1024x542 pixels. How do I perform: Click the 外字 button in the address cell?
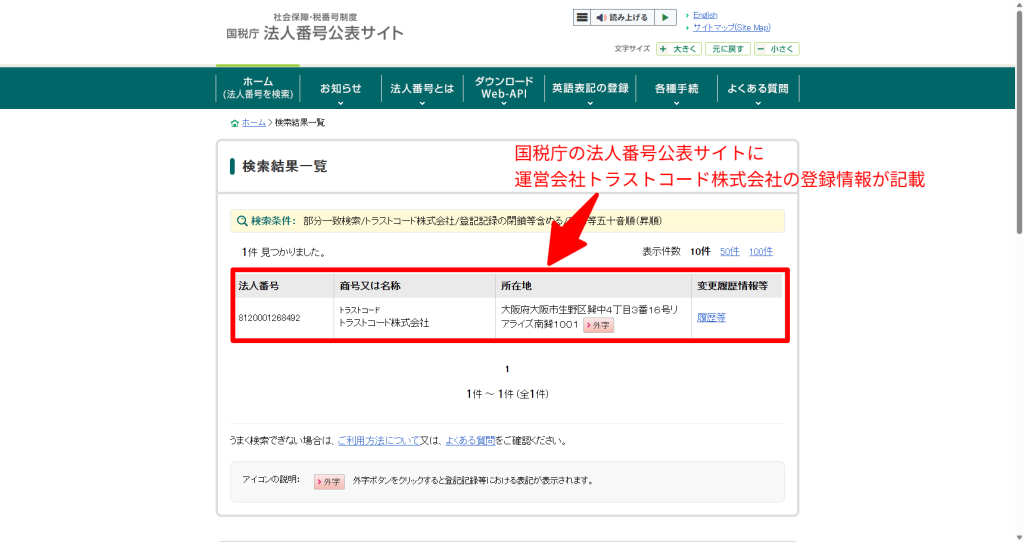point(598,325)
